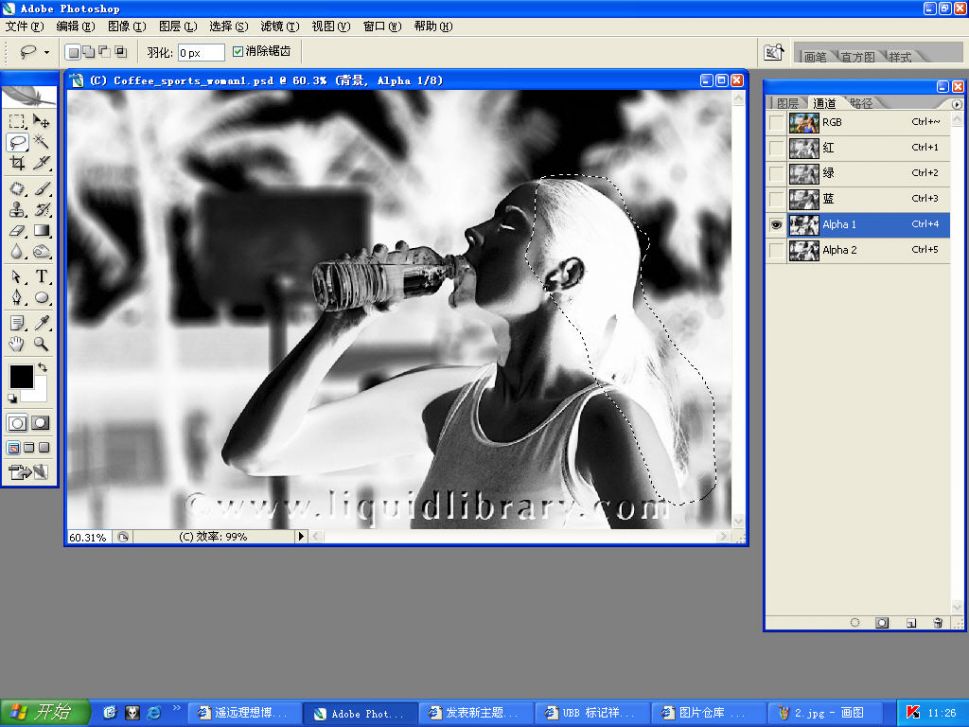Click the Windows 开始 Start button

coord(45,712)
